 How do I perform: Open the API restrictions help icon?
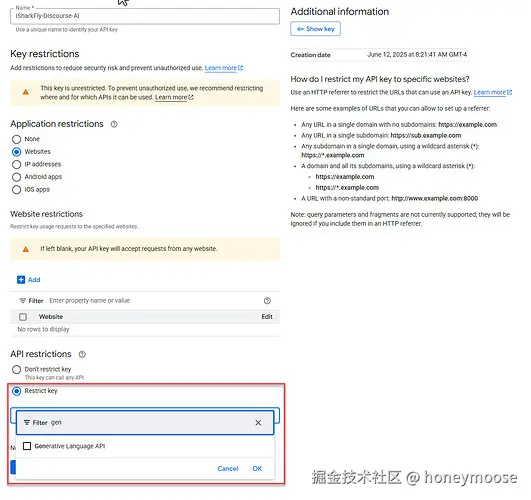tap(82, 354)
